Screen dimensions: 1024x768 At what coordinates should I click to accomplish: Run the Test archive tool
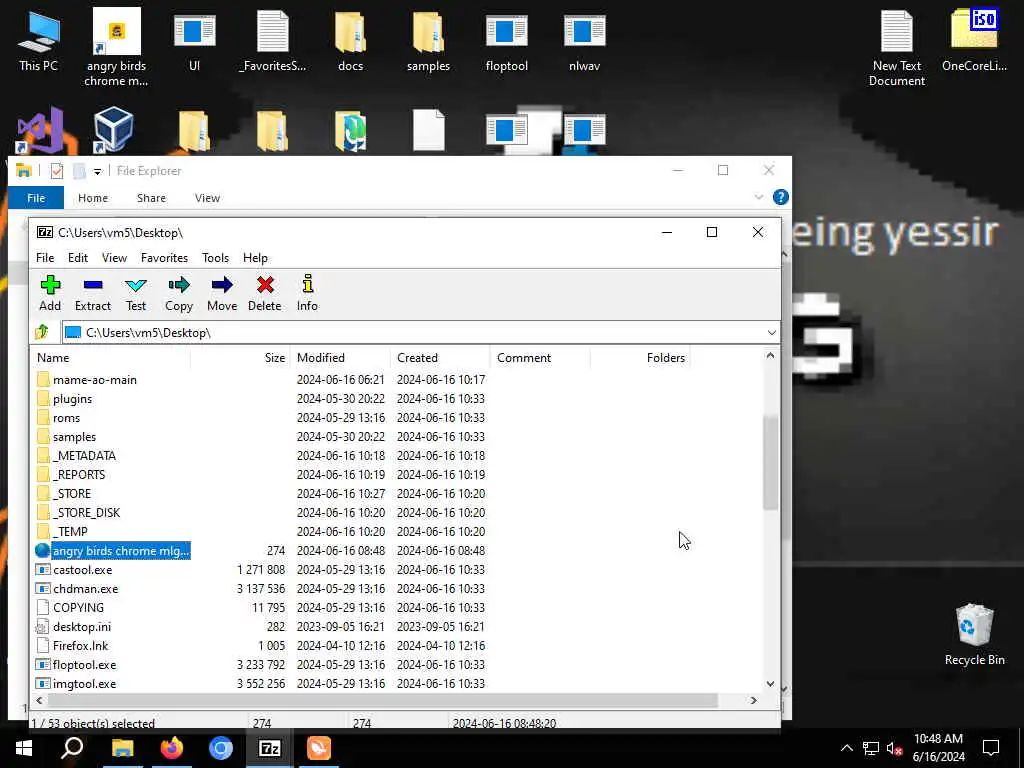pos(136,293)
